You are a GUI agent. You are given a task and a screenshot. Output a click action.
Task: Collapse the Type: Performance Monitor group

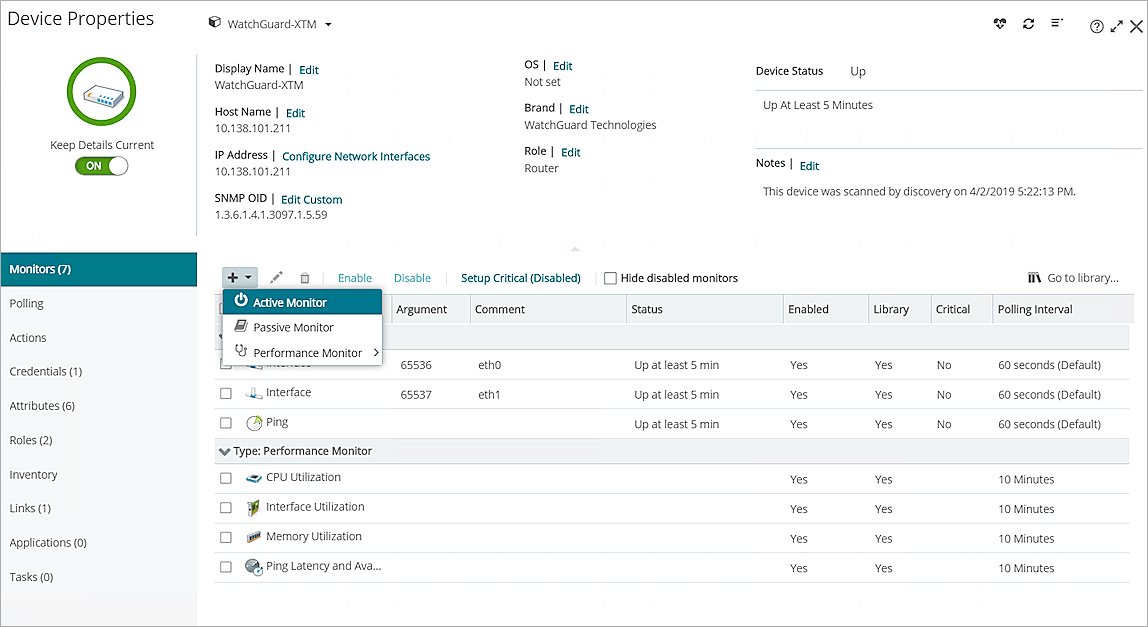click(224, 451)
